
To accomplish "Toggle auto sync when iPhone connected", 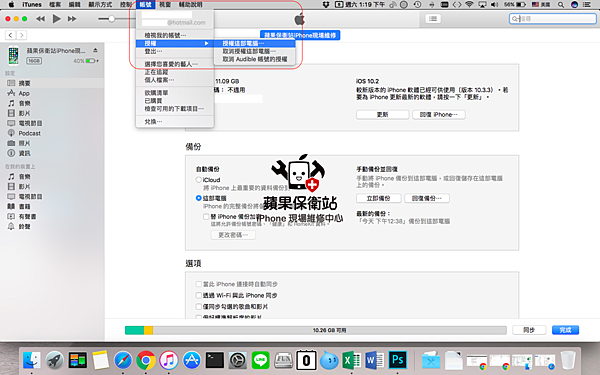I will [198, 284].
